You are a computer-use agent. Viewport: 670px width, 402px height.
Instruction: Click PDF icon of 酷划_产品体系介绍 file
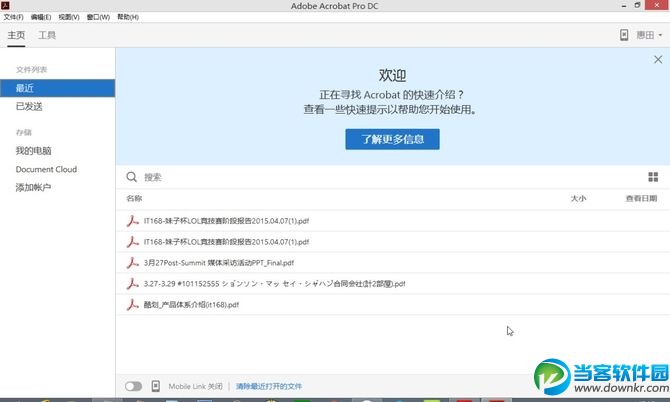(x=132, y=304)
